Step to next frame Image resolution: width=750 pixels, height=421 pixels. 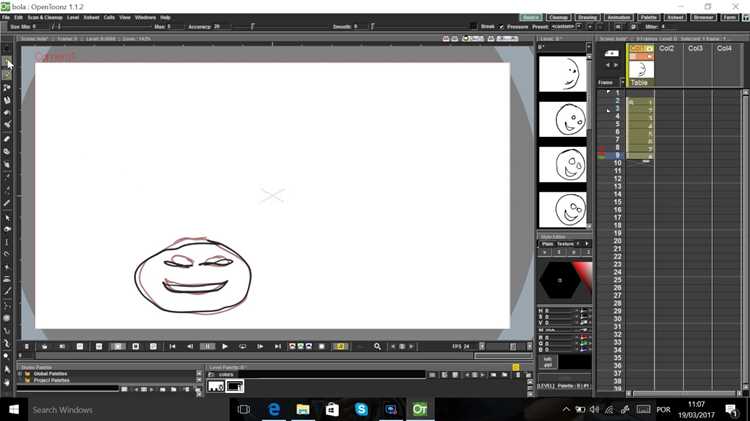pyautogui.click(x=260, y=346)
